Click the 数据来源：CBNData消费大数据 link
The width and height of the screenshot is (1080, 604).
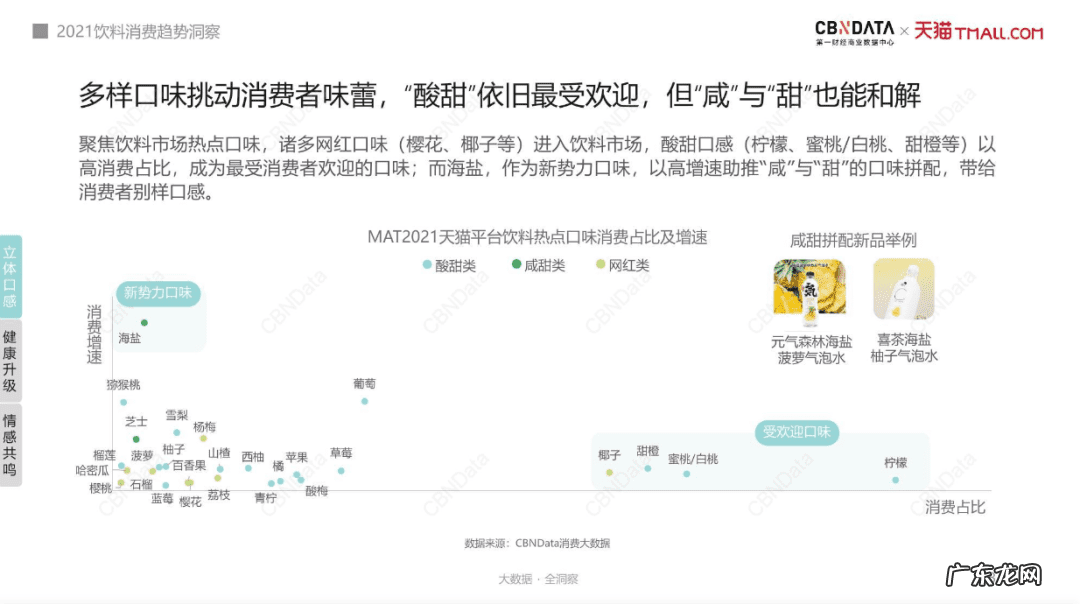click(x=539, y=543)
